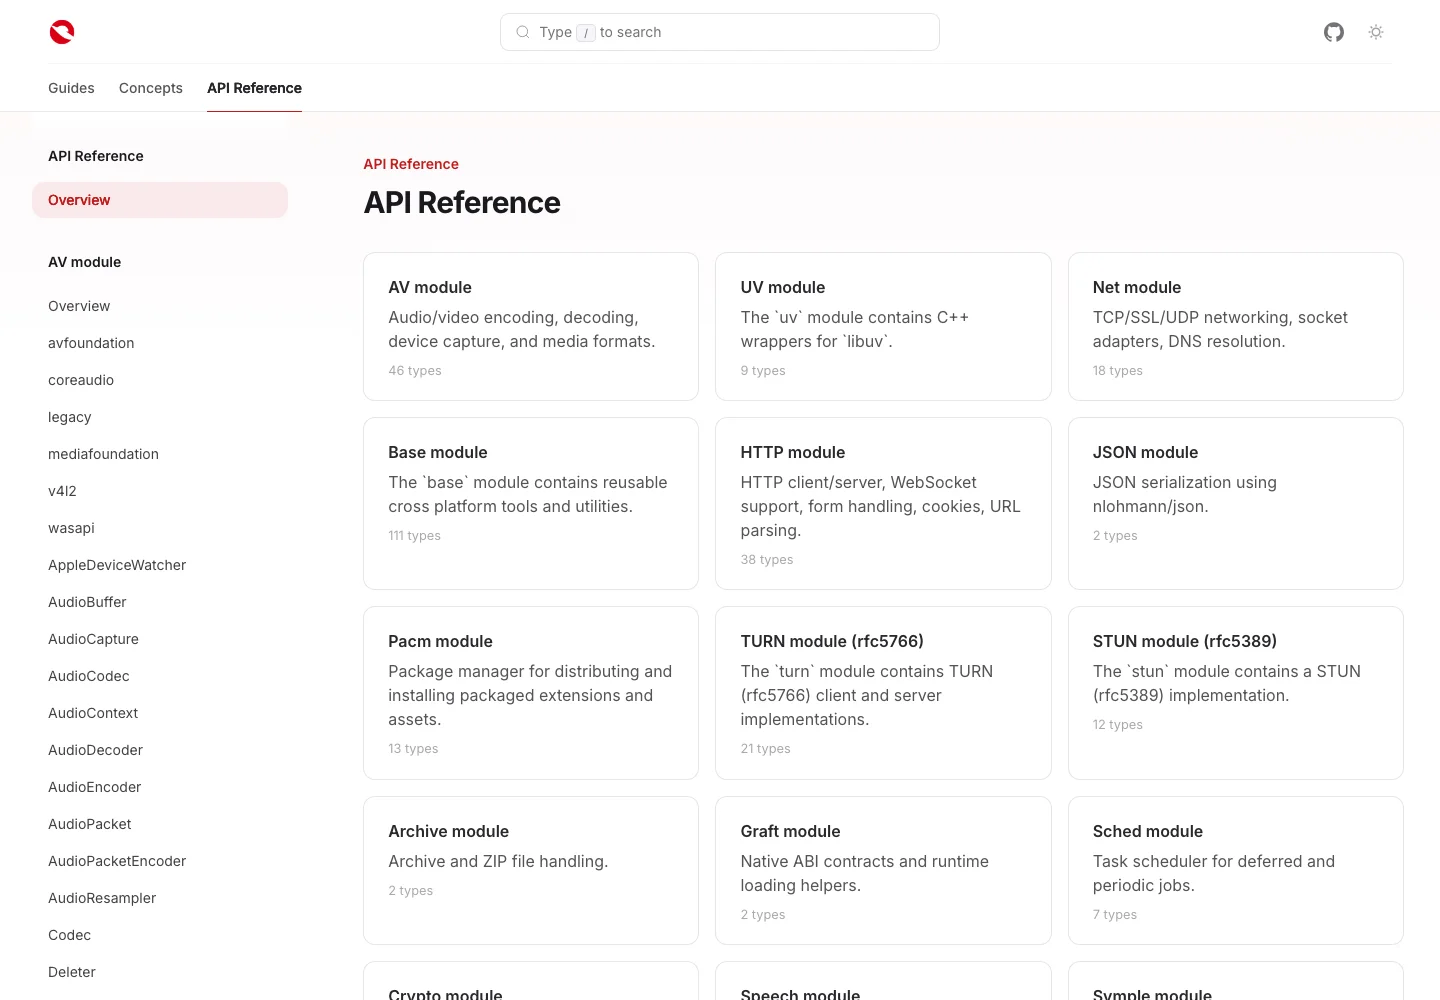Click the '38 types' count text
This screenshot has width=1440, height=1000.
pos(767,560)
